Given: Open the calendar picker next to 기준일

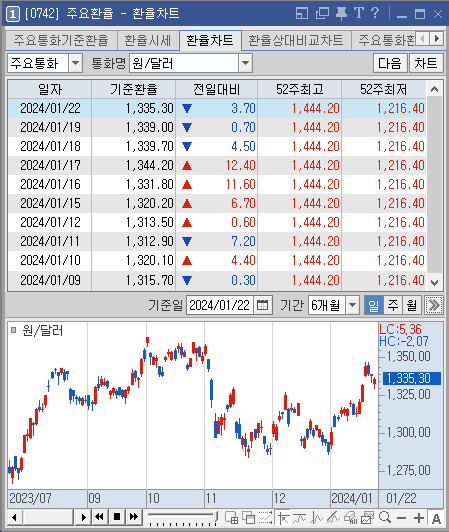Looking at the screenshot, I should (x=262, y=305).
